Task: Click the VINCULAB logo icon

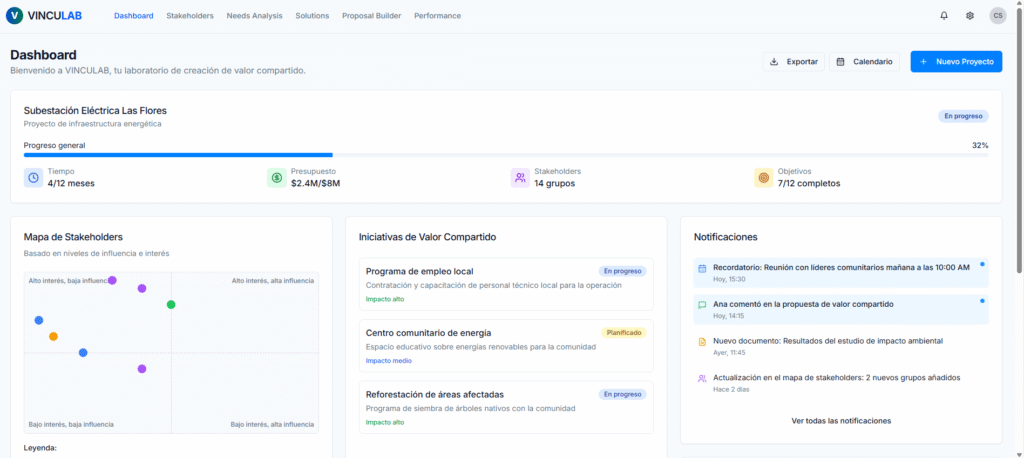Action: pos(14,16)
